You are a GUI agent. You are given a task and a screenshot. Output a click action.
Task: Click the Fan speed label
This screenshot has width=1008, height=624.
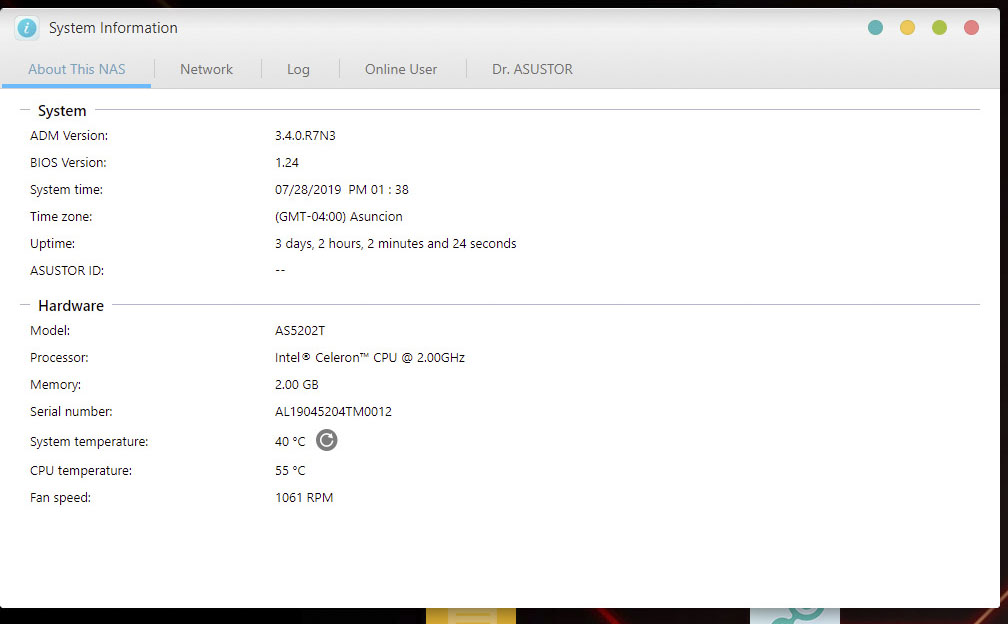click(60, 497)
